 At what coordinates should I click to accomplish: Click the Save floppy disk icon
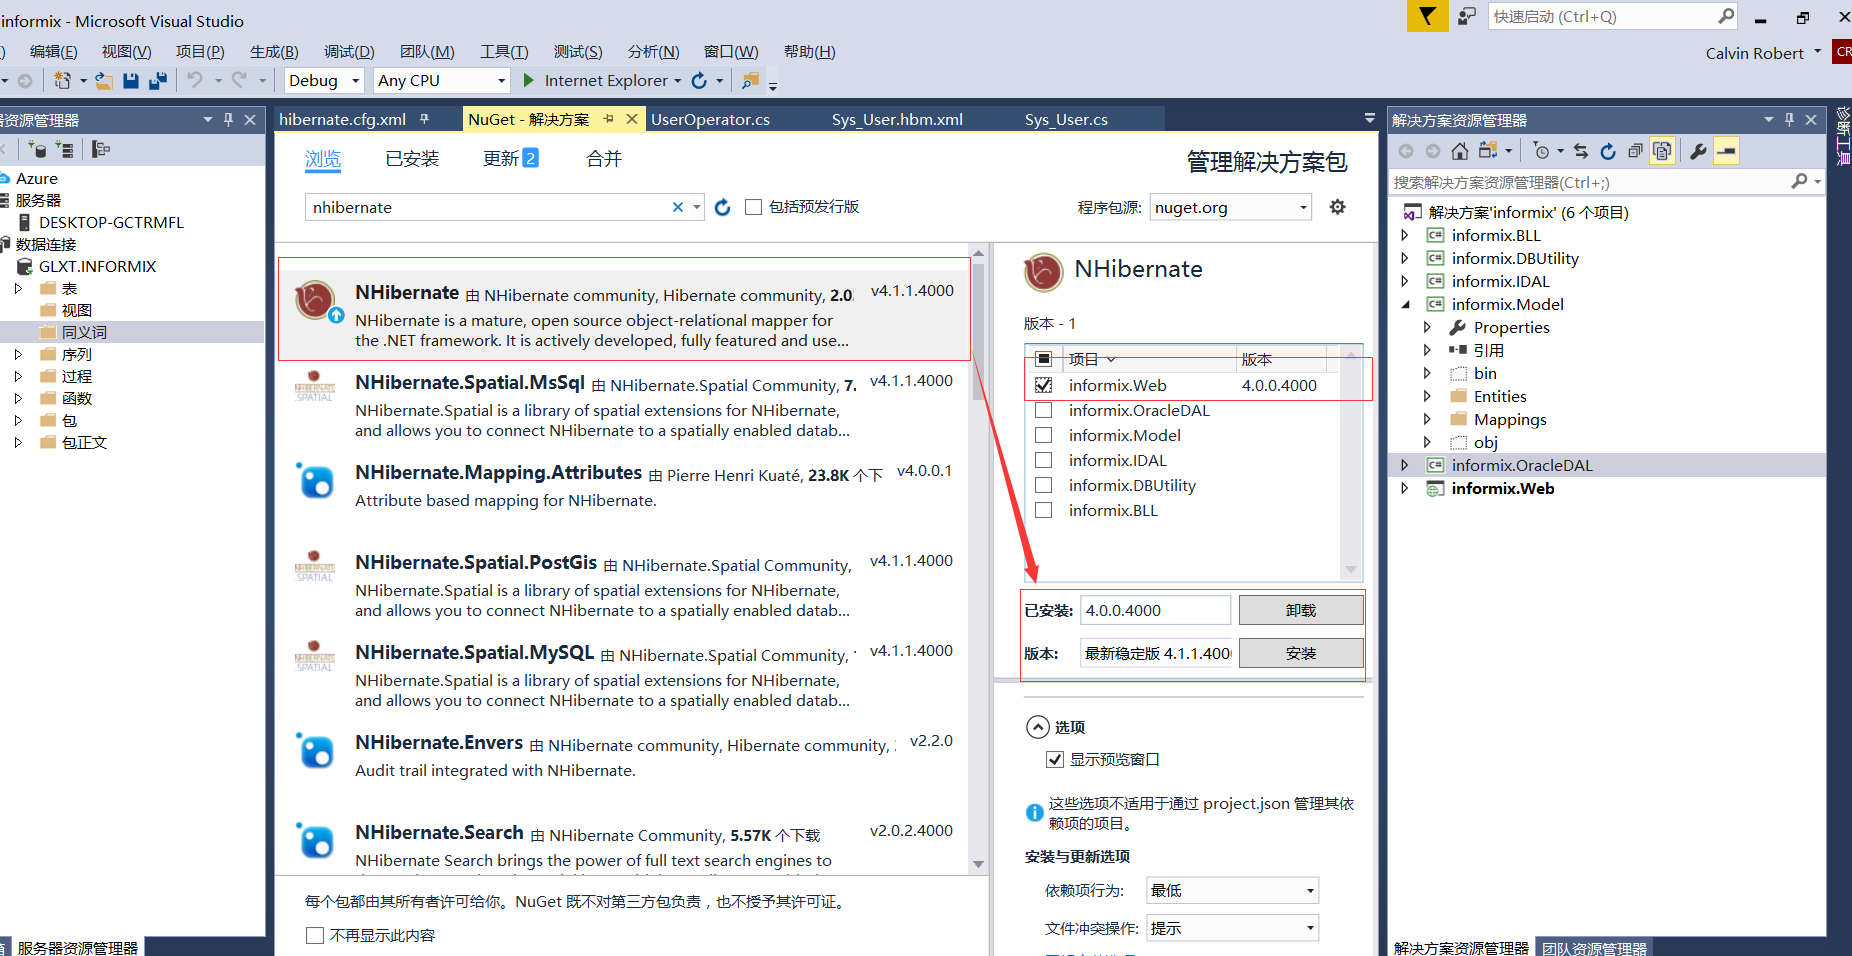point(130,80)
